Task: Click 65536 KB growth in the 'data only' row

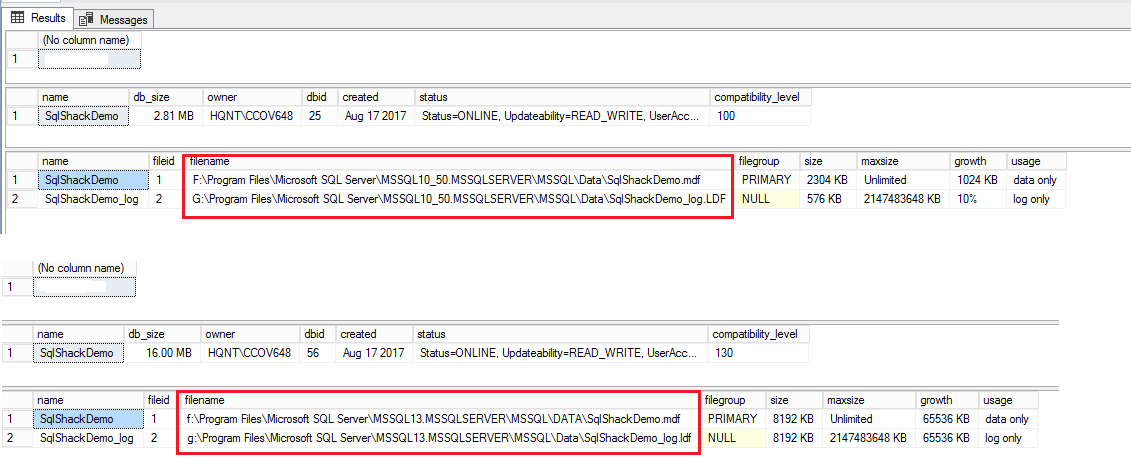Action: [x=947, y=418]
